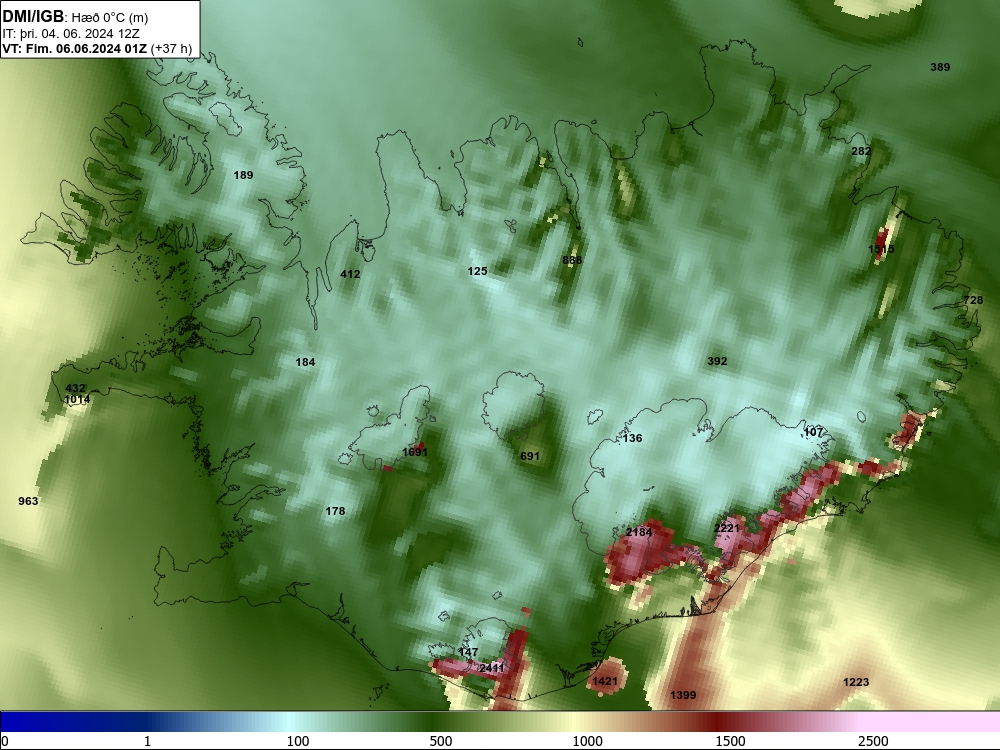Viewport: 1000px width, 750px height.
Task: Click the 1000 tick on the color scale
Action: click(x=587, y=741)
